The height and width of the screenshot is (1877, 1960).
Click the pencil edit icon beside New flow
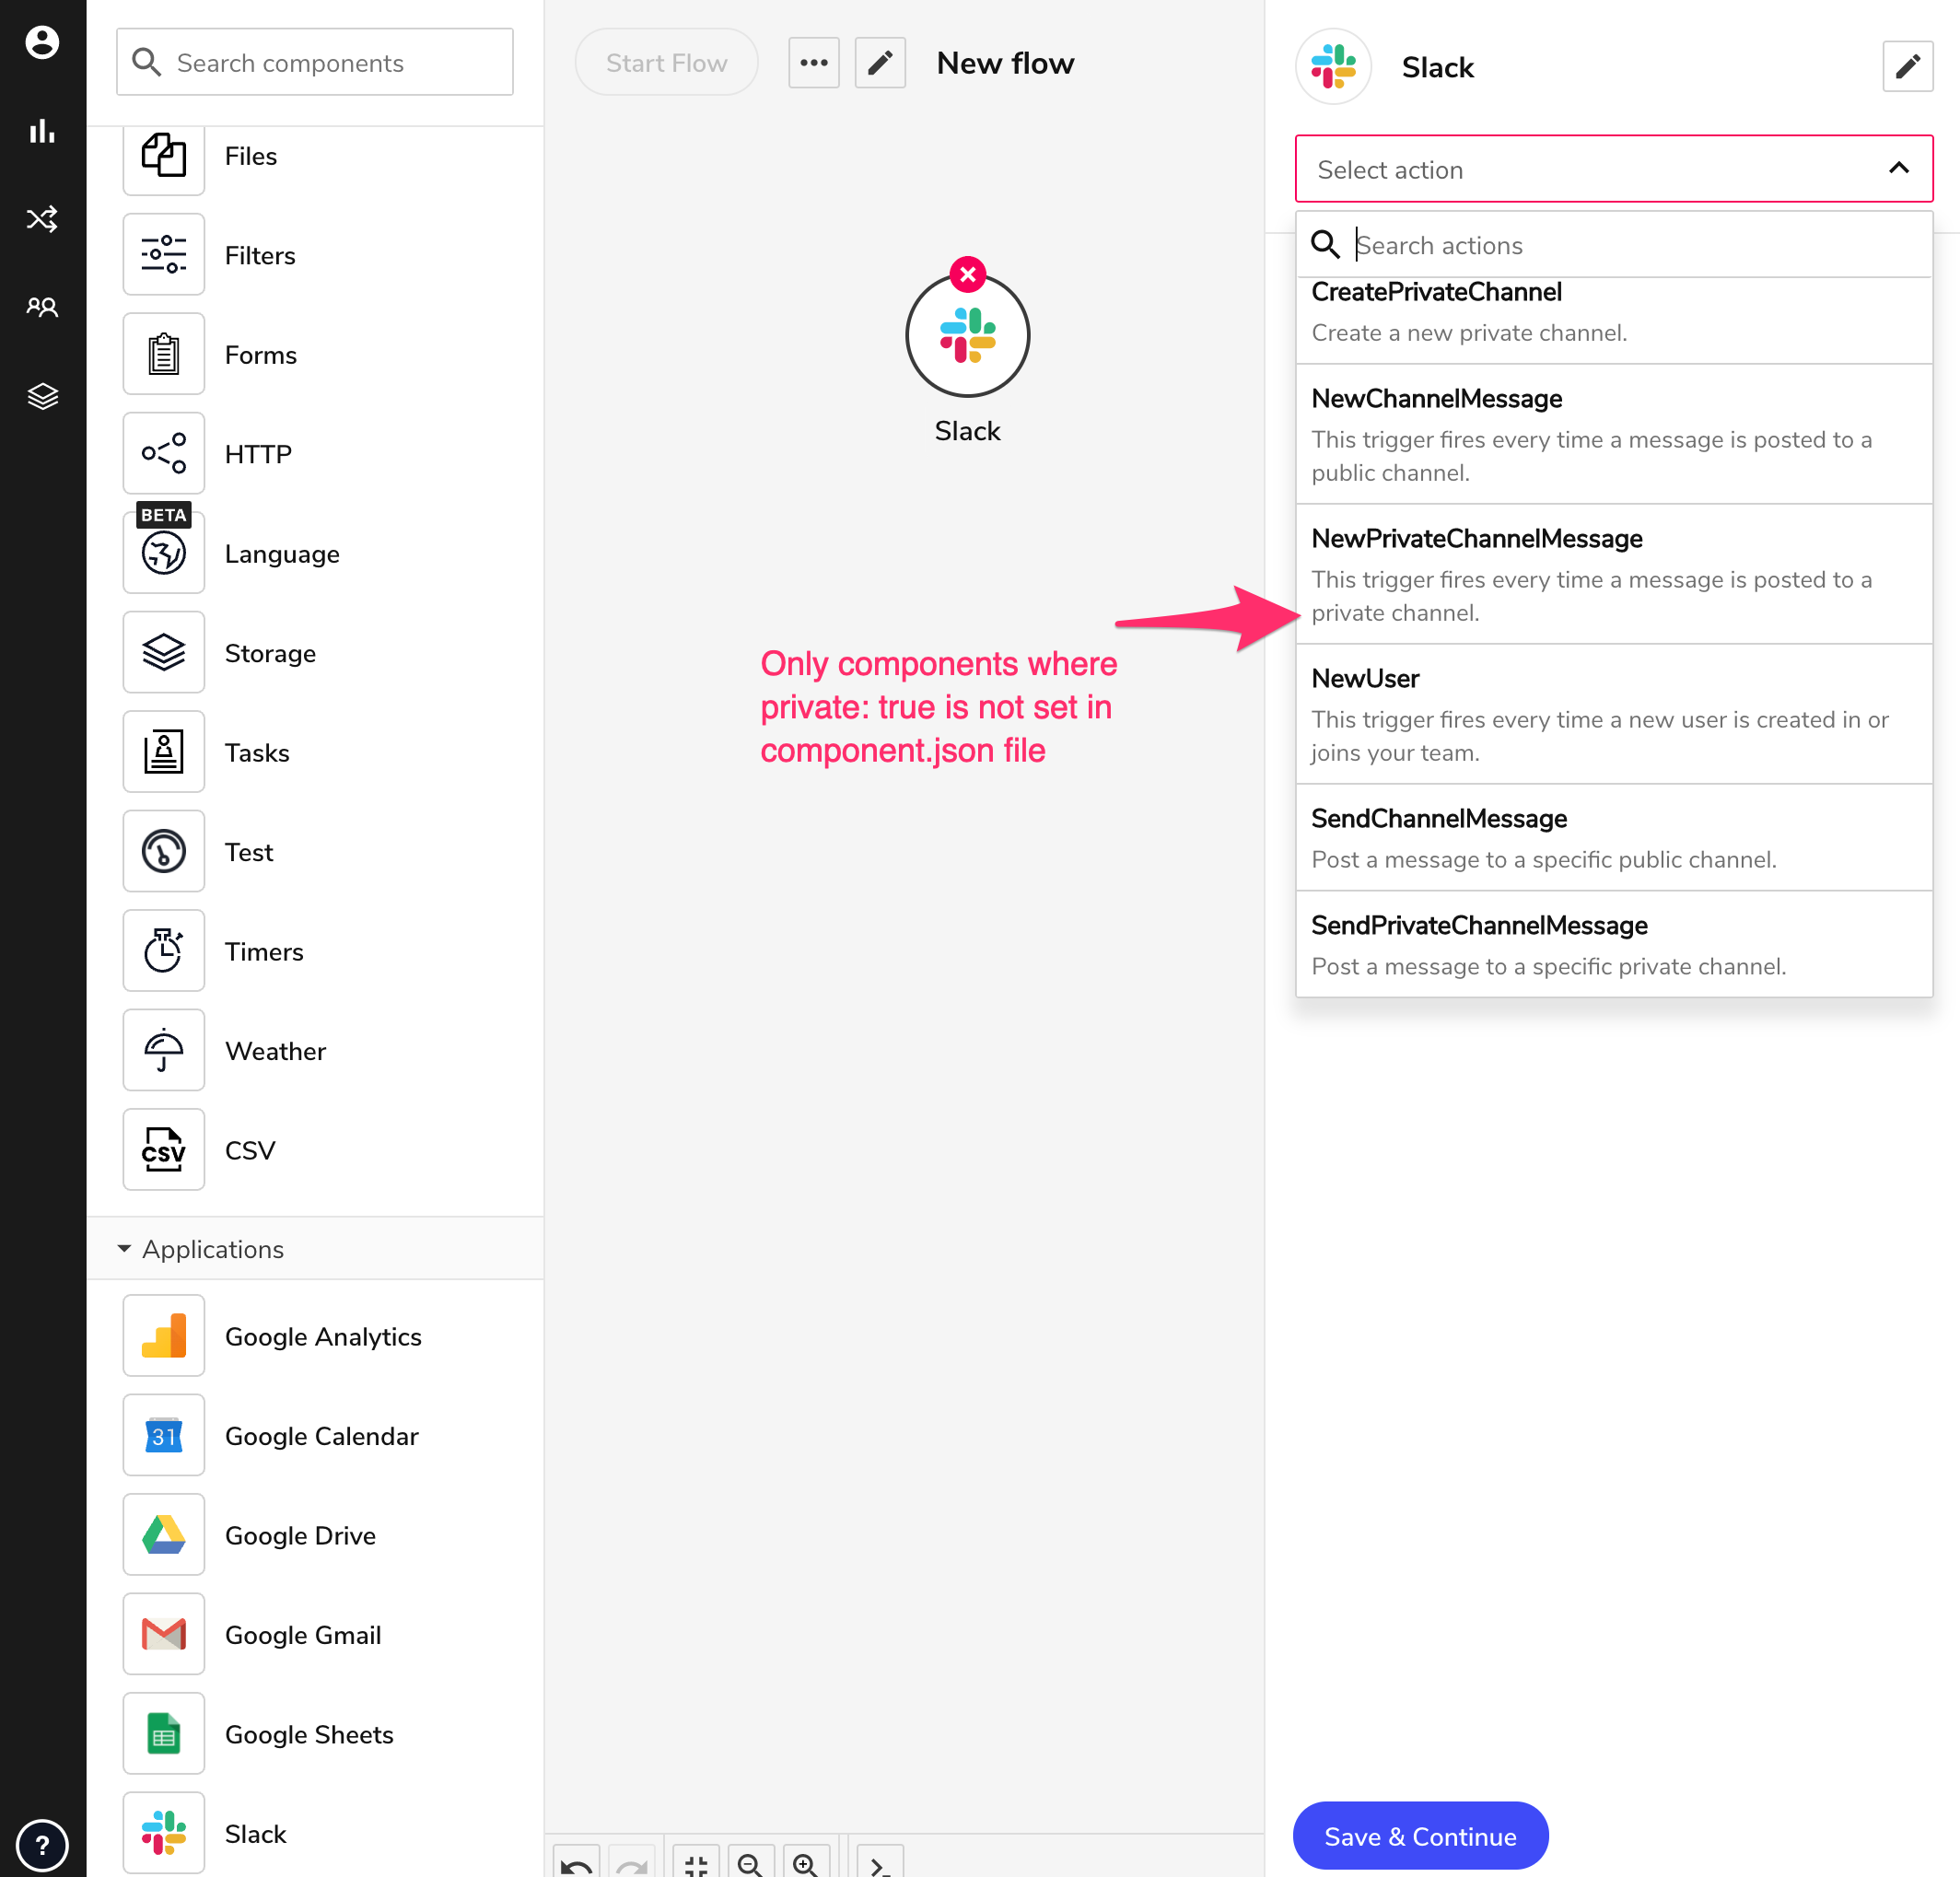880,64
